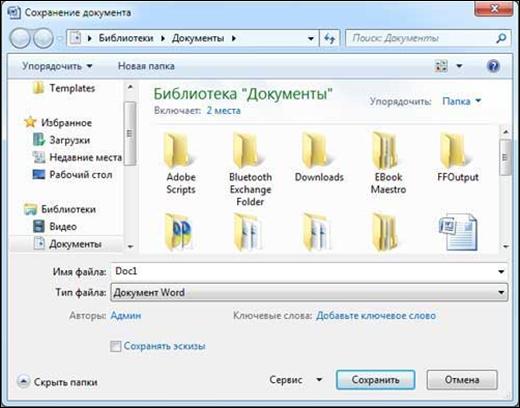Click Добавьте ключевое слово field
Screen dimensions: 520x408
tap(376, 315)
